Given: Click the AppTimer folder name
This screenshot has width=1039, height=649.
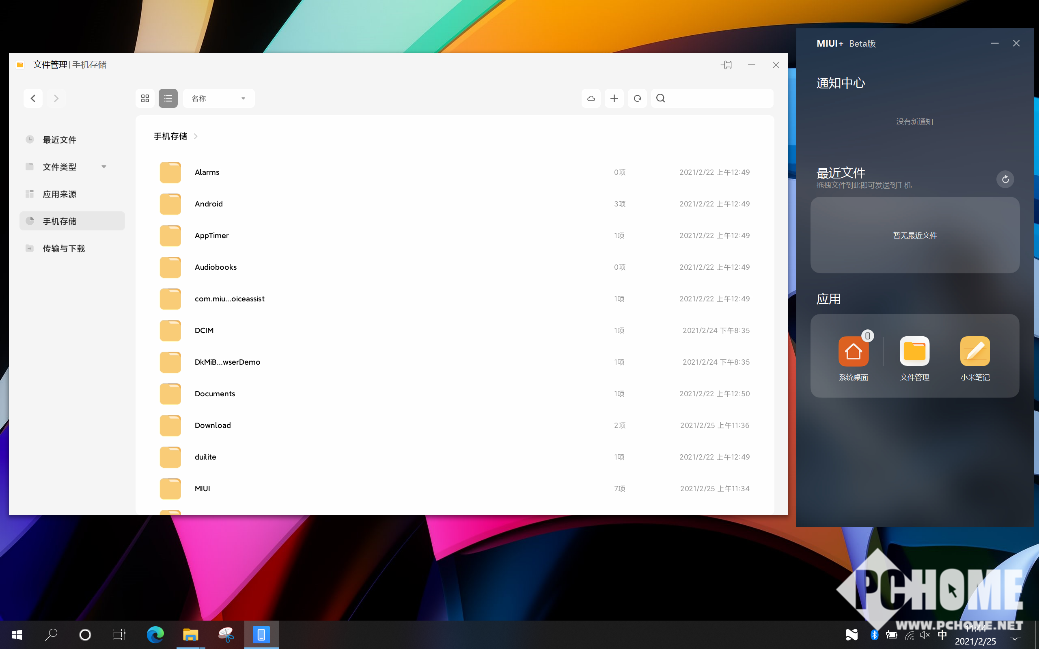Looking at the screenshot, I should tap(211, 235).
